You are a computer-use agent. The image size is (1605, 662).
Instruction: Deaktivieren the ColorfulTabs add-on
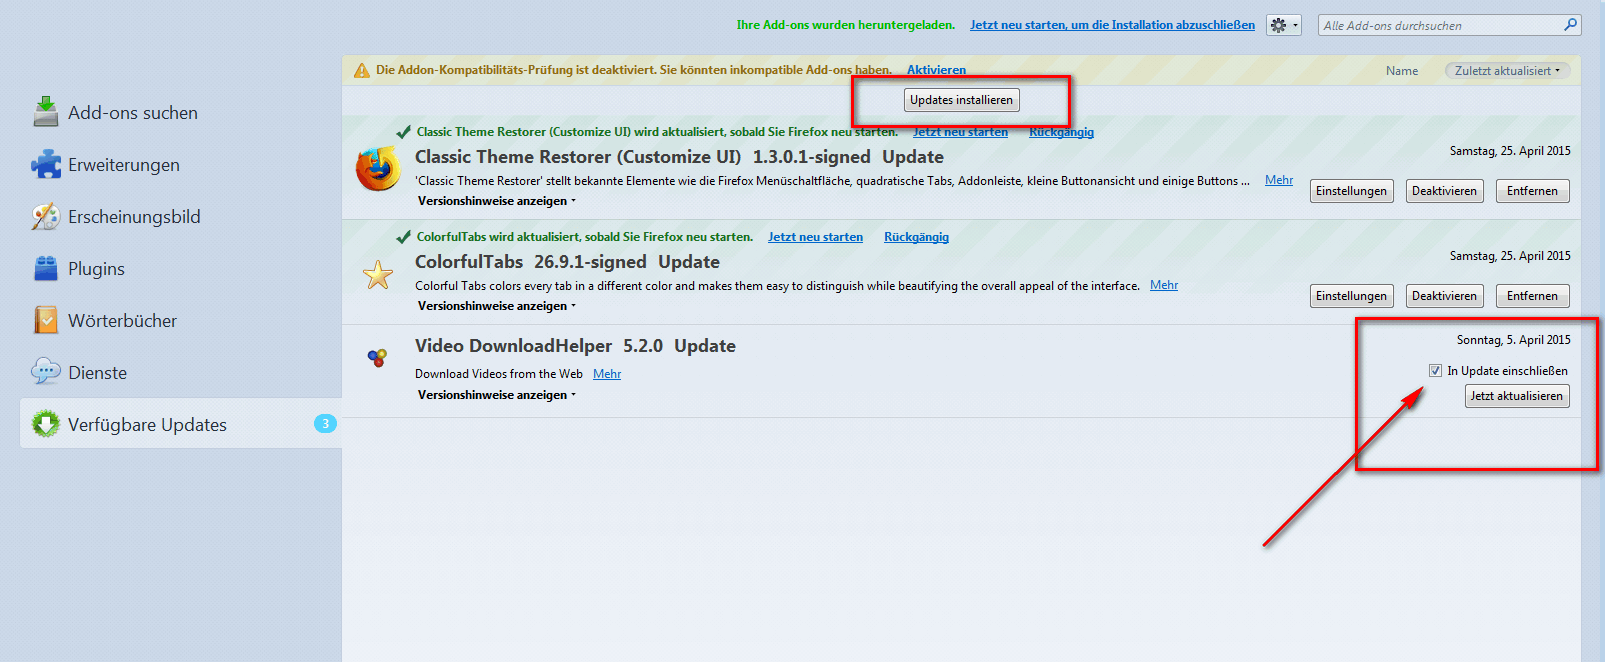1444,296
